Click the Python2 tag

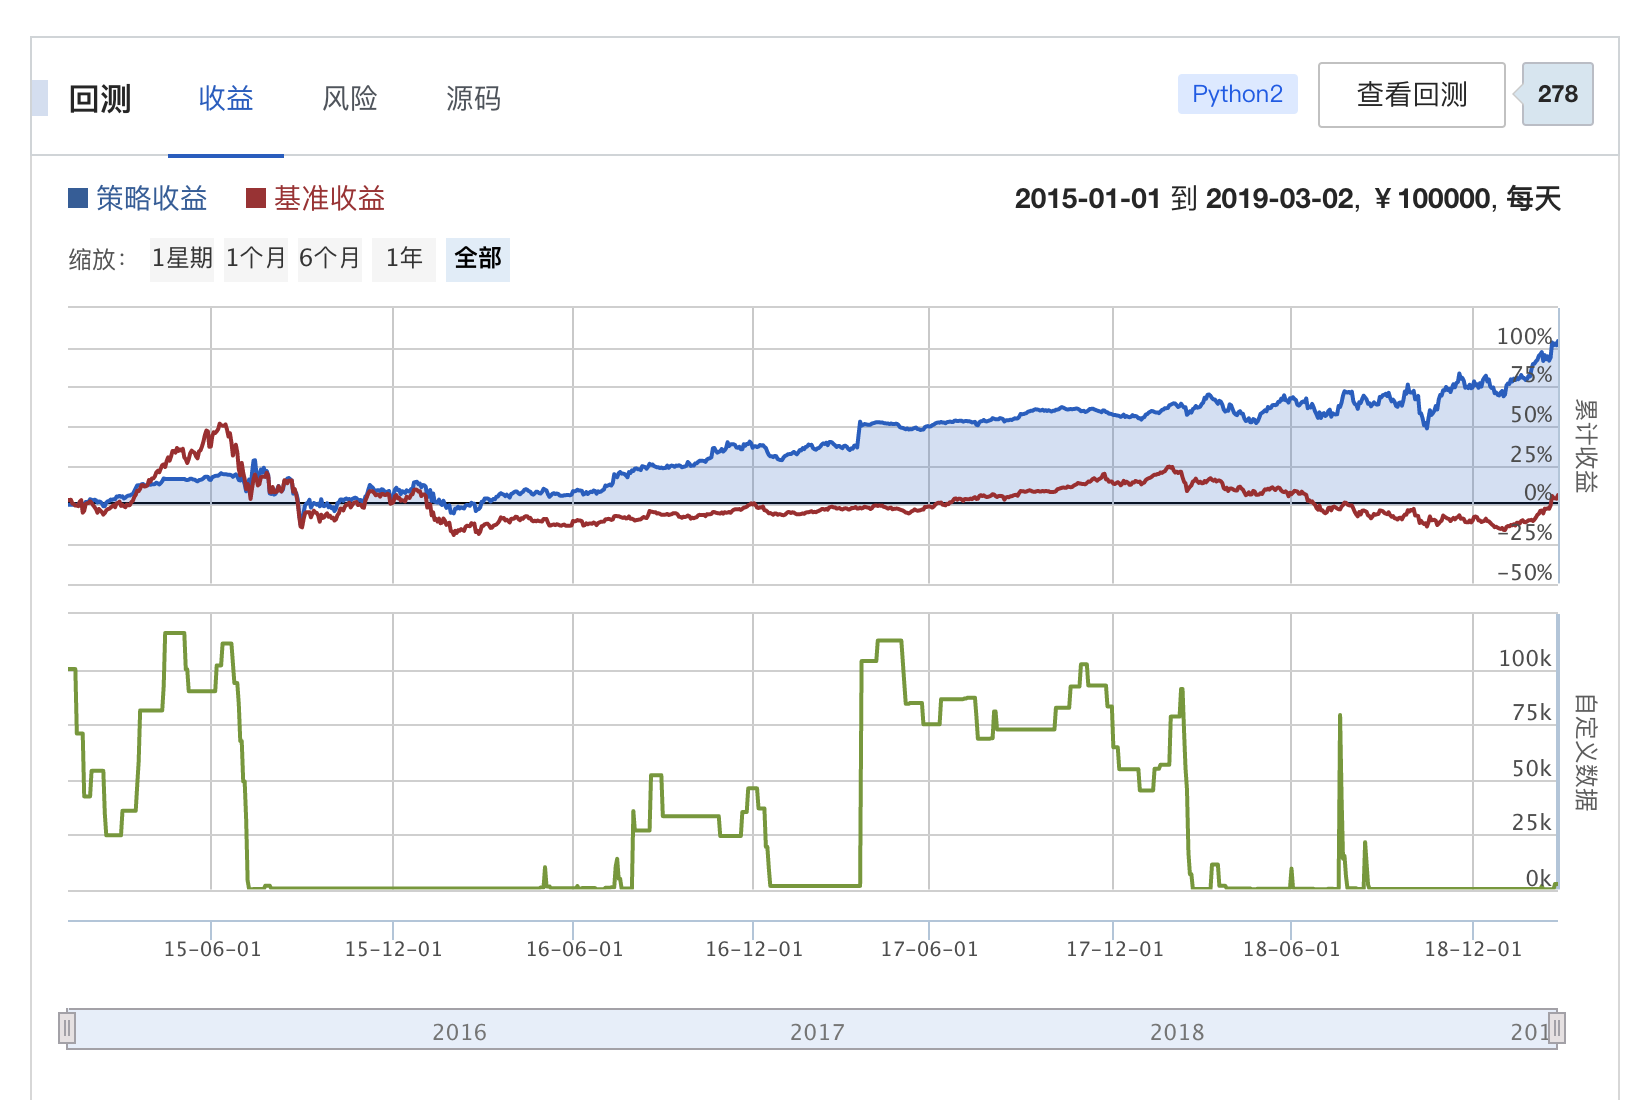click(1237, 94)
